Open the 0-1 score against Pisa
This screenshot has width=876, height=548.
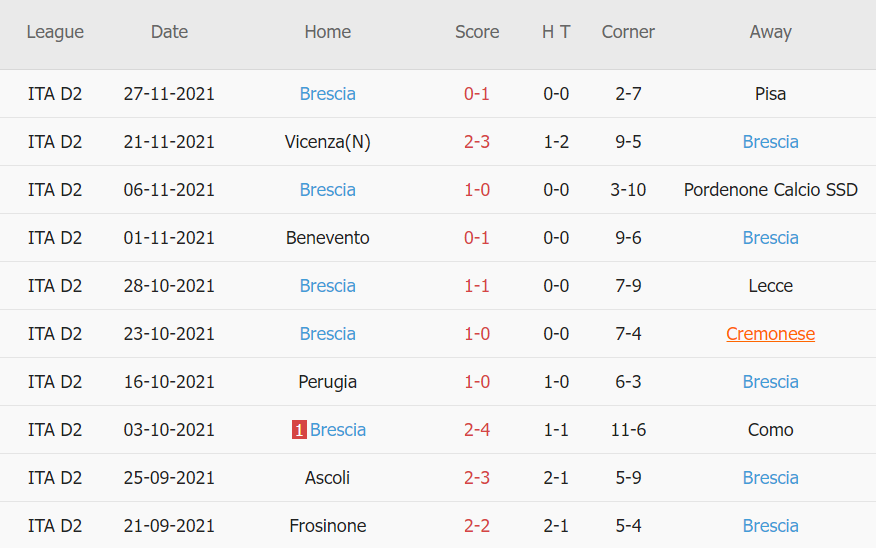point(477,94)
